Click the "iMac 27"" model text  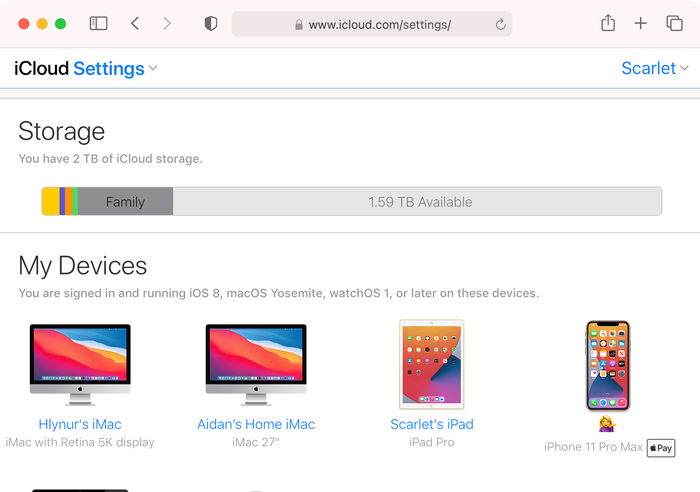tap(256, 442)
